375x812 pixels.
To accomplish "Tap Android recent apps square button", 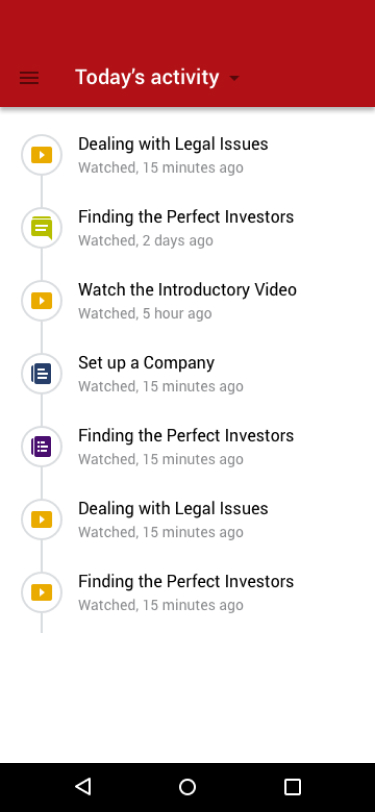I will [x=292, y=787].
